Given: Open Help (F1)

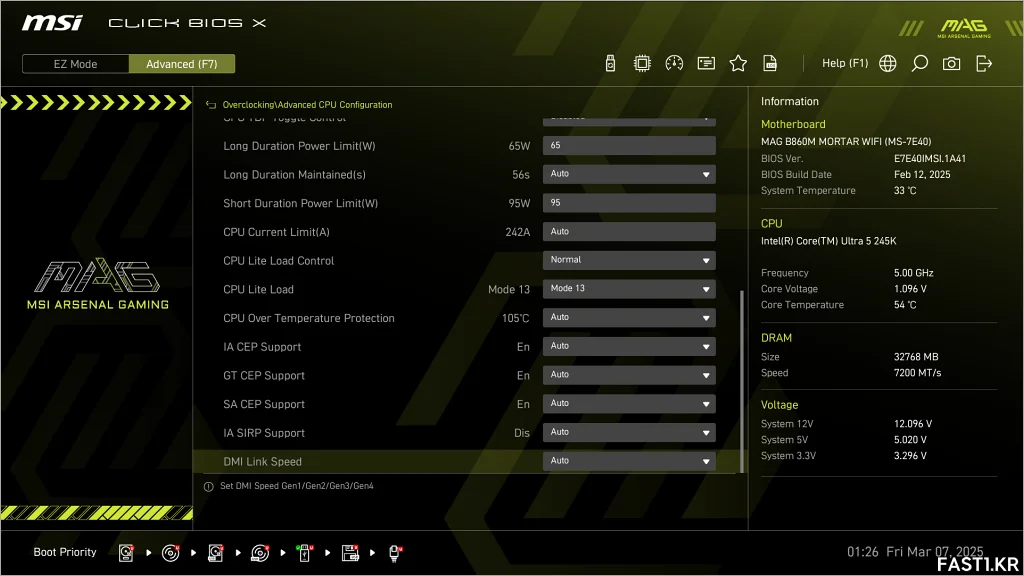Looking at the screenshot, I should (x=844, y=63).
